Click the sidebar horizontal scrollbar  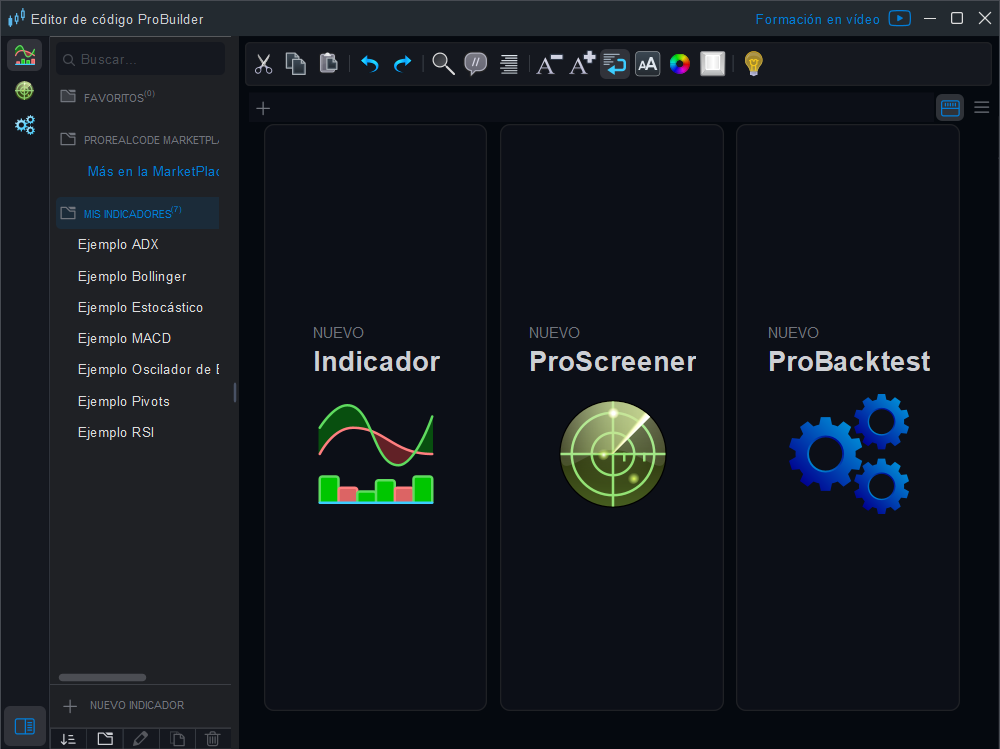[103, 678]
